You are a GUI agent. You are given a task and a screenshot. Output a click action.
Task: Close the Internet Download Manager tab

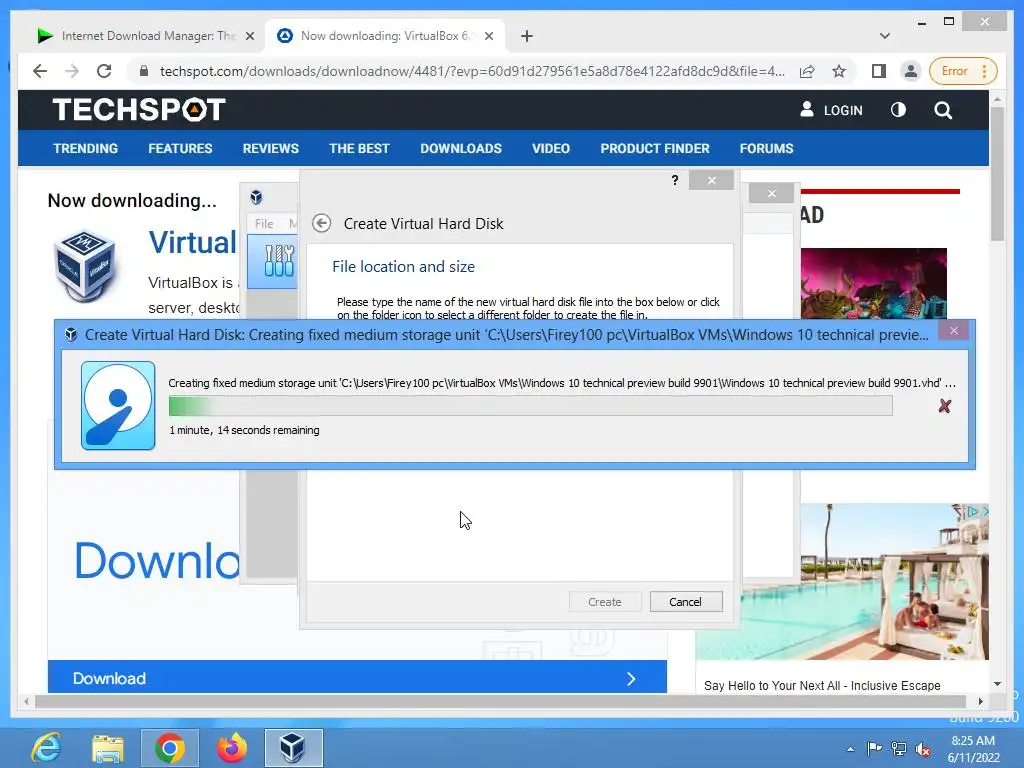coord(249,36)
